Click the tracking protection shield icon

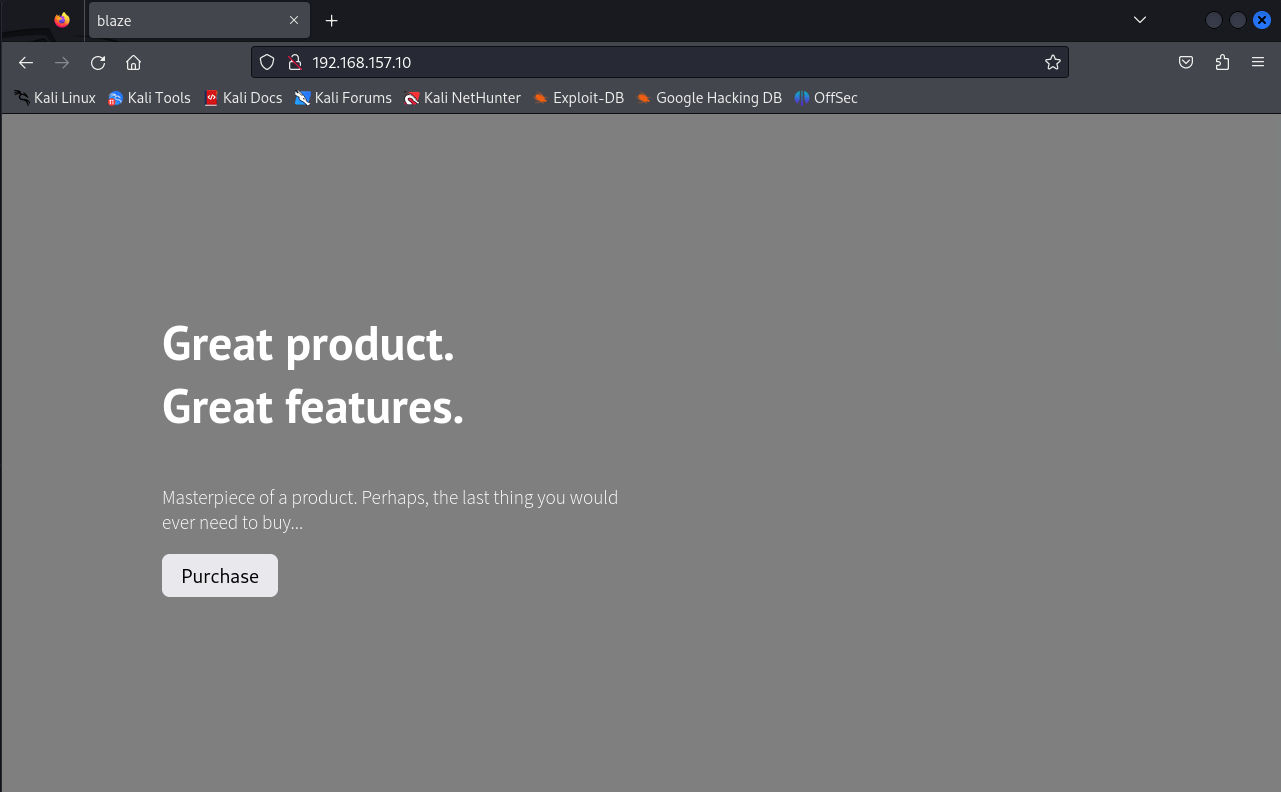point(267,62)
